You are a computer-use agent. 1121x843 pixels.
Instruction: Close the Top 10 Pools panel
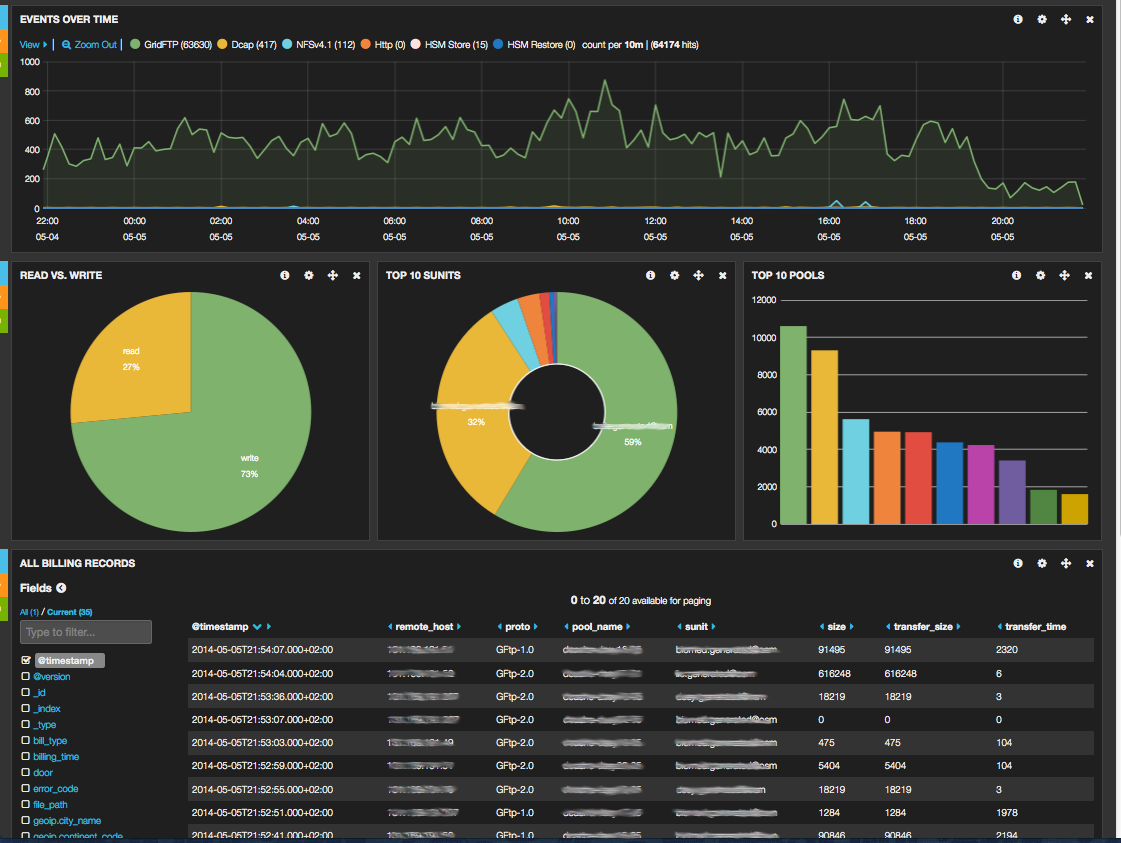tap(1088, 275)
